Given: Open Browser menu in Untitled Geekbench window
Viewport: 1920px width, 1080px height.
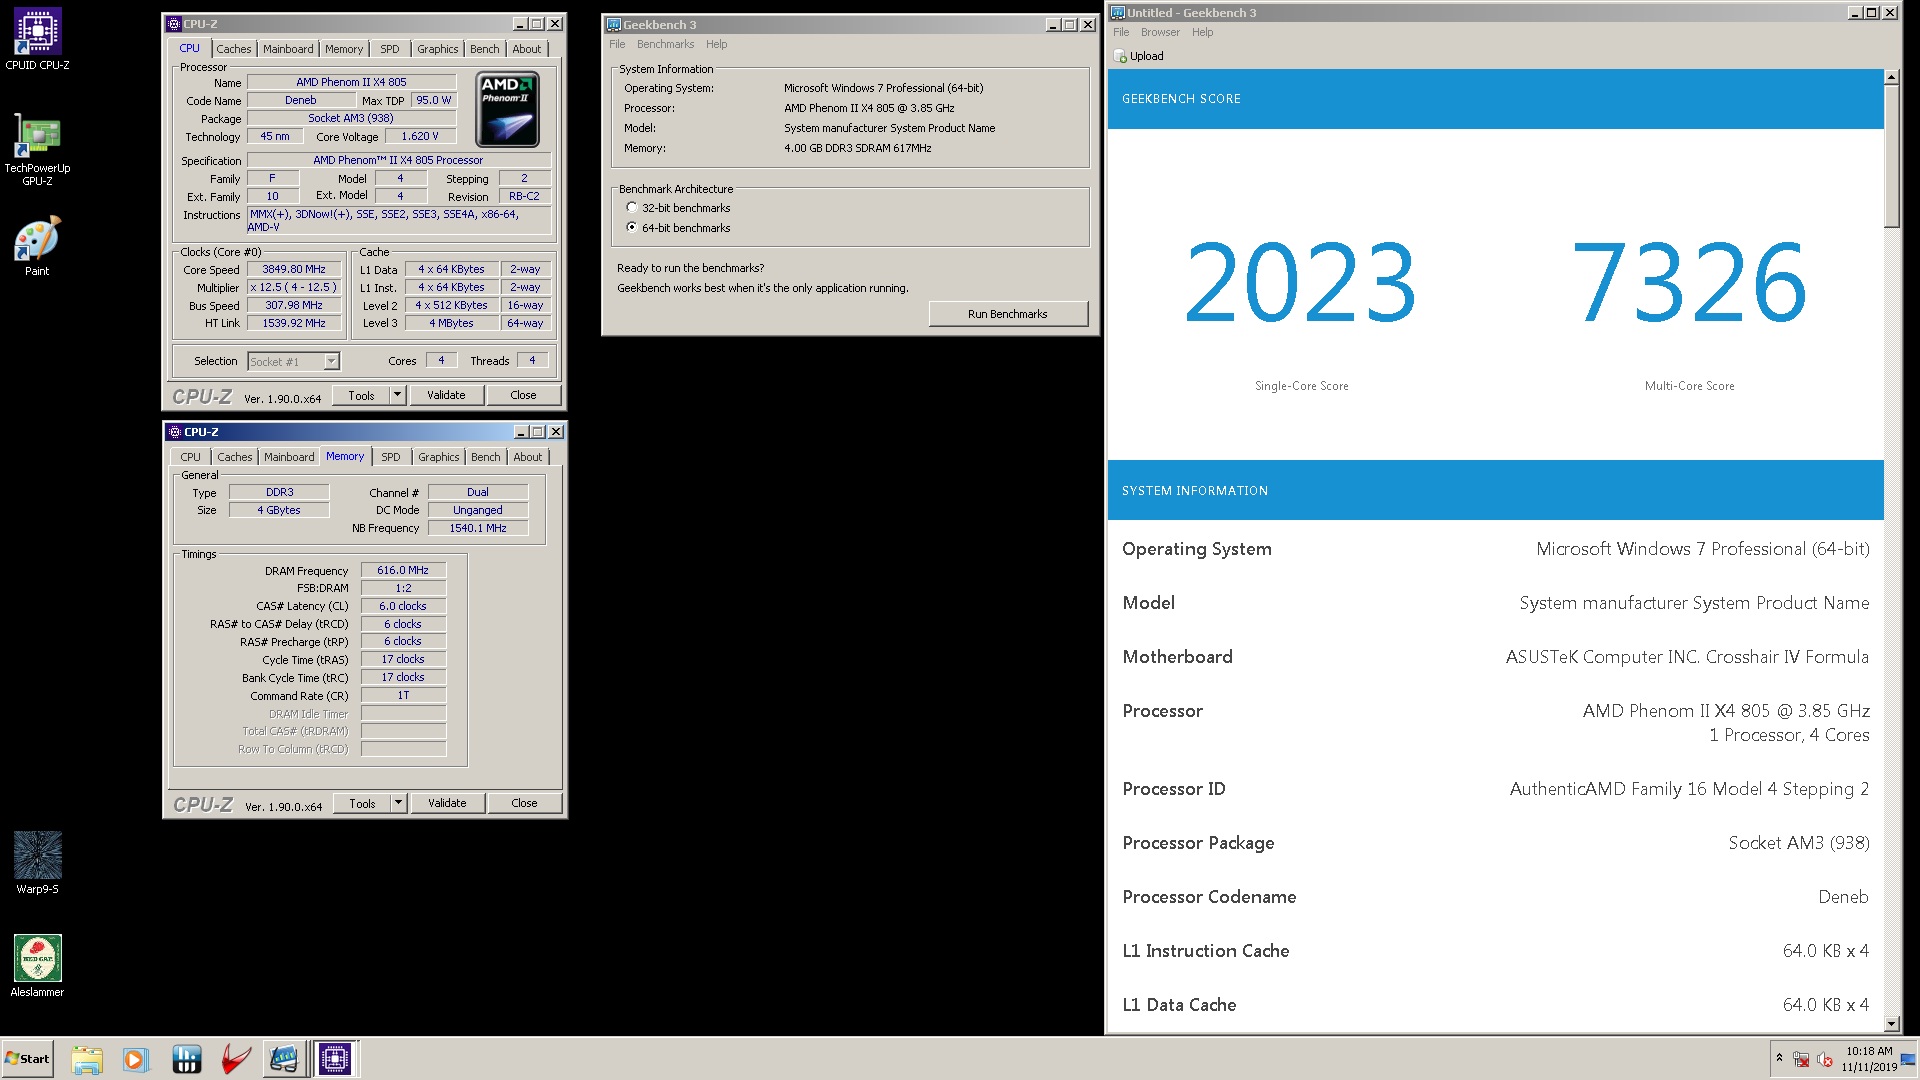Looking at the screenshot, I should point(1160,32).
